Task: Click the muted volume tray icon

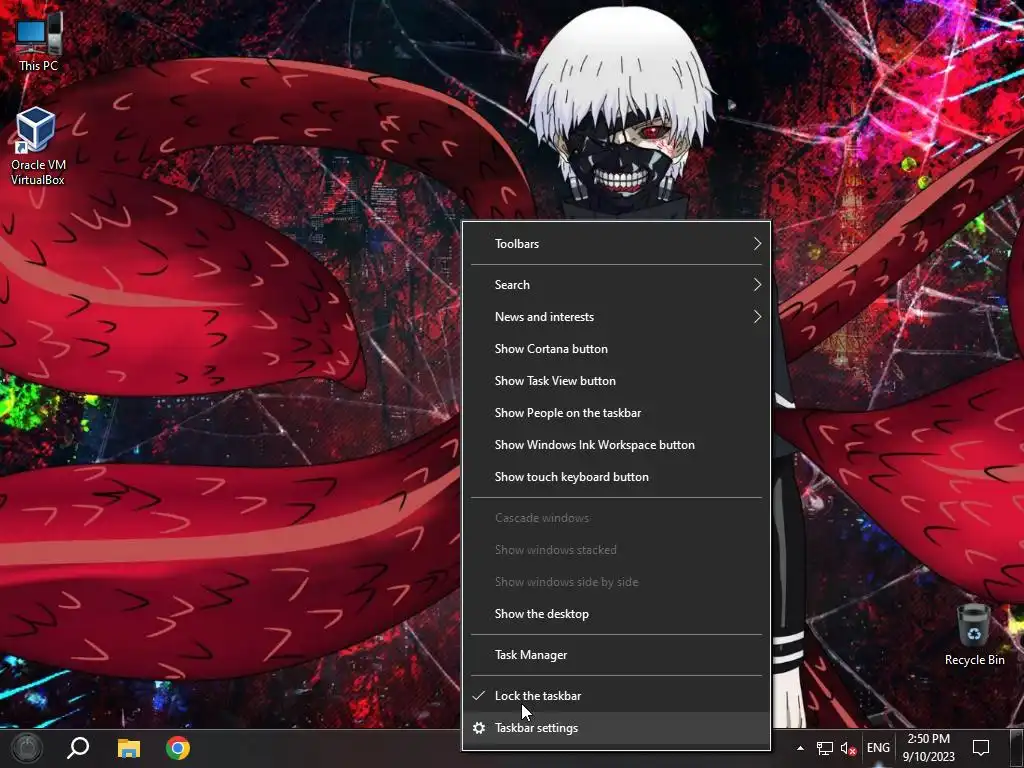Action: [x=848, y=748]
